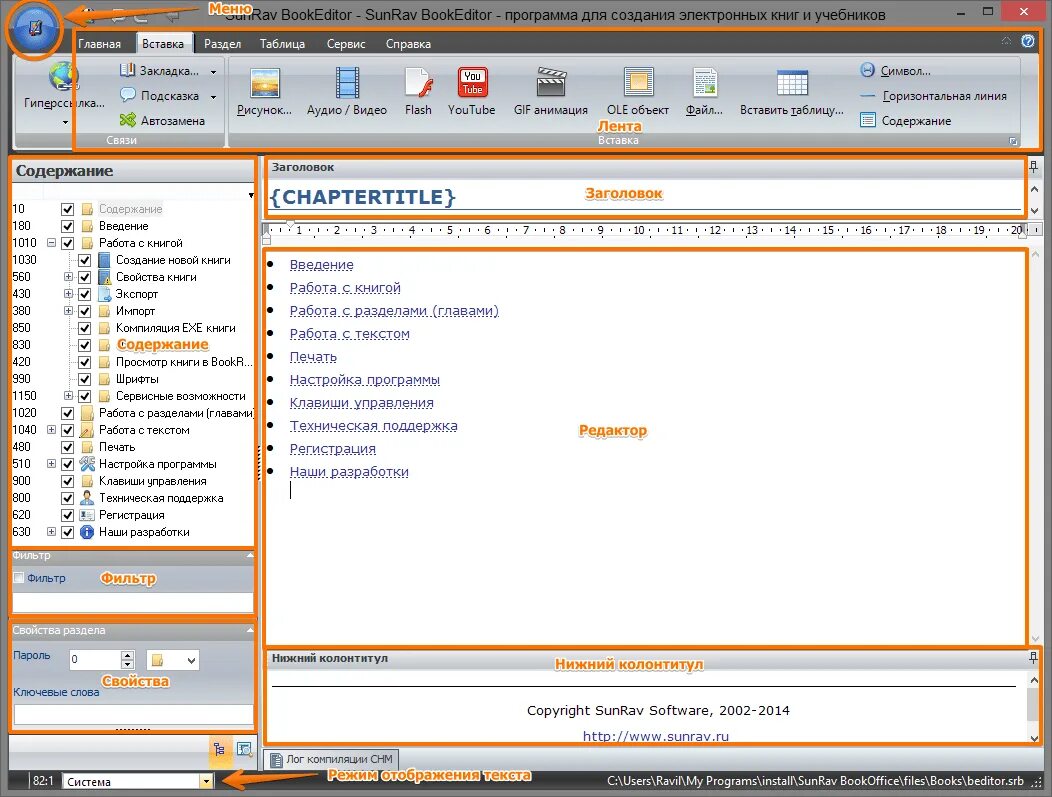Click the Ключевые слова input field
Image resolution: width=1052 pixels, height=797 pixels.
click(x=134, y=714)
